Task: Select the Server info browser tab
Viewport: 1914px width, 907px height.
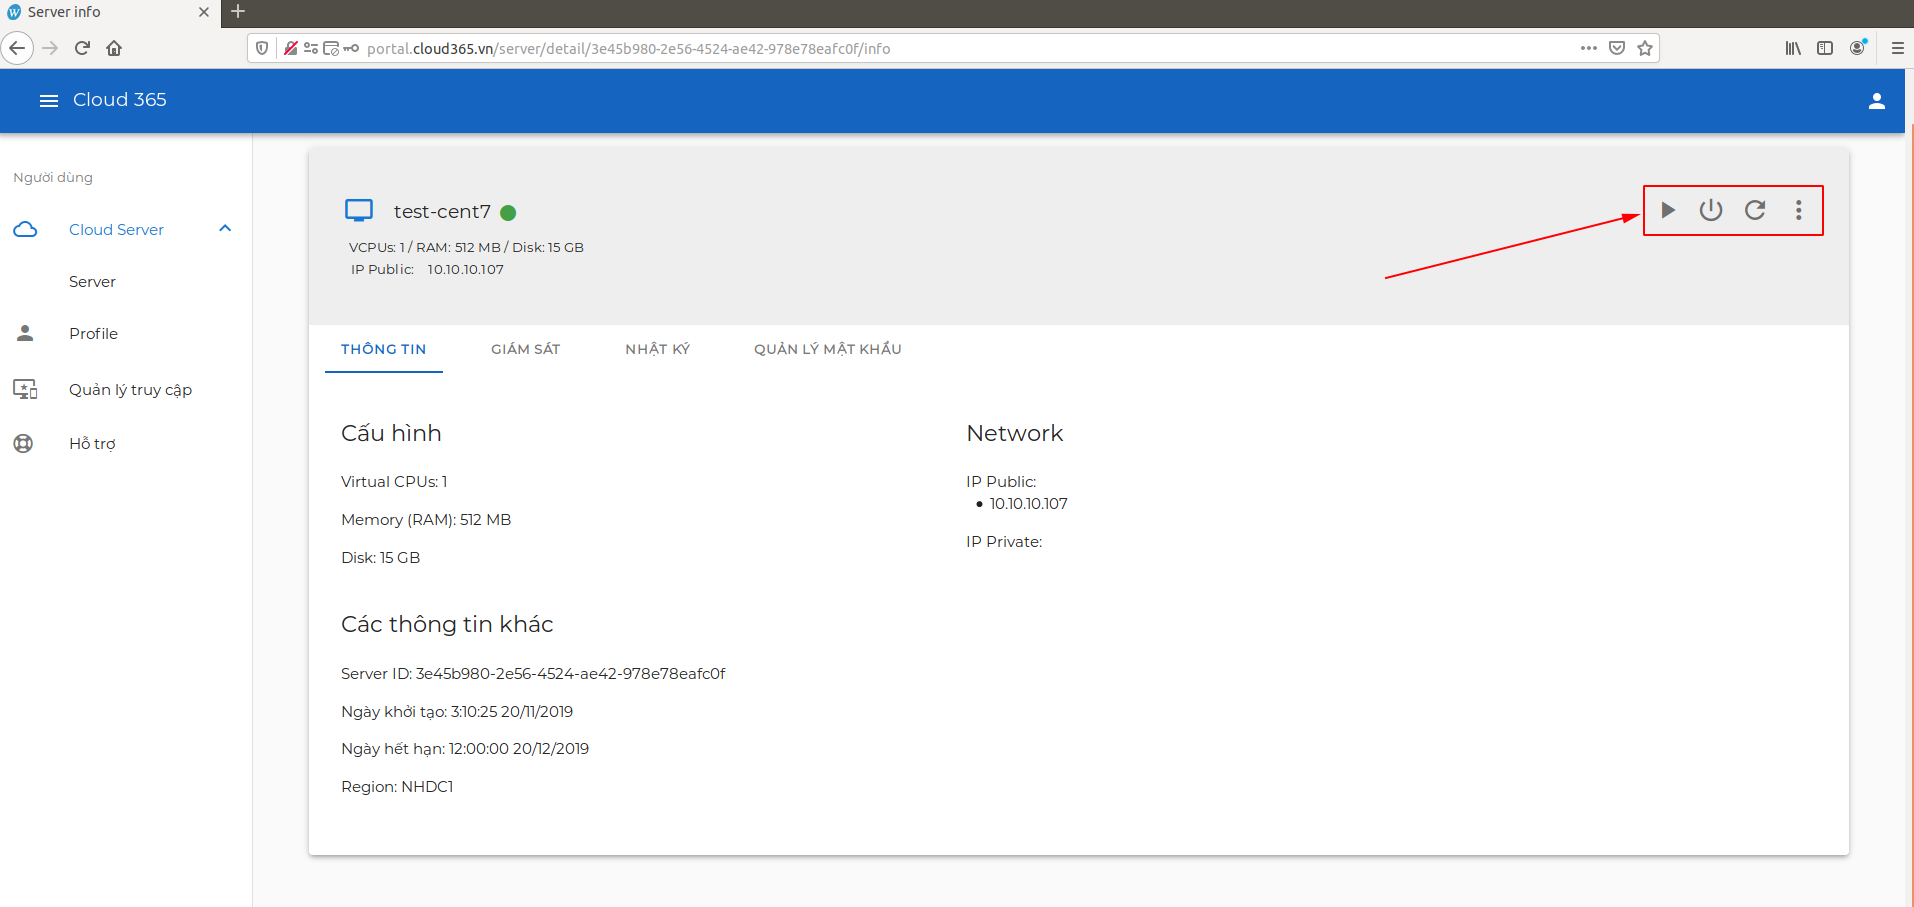Action: tap(110, 13)
